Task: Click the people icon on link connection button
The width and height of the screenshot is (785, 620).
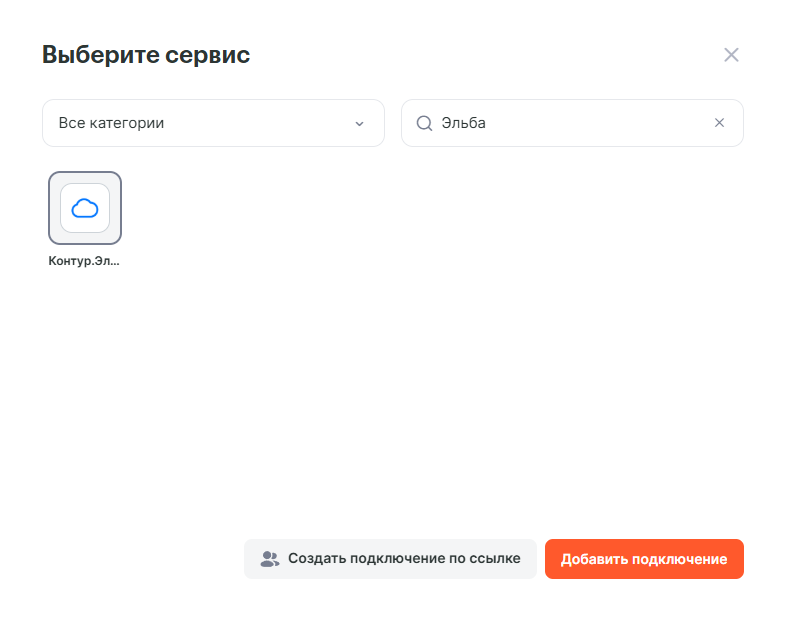Action: (x=269, y=559)
